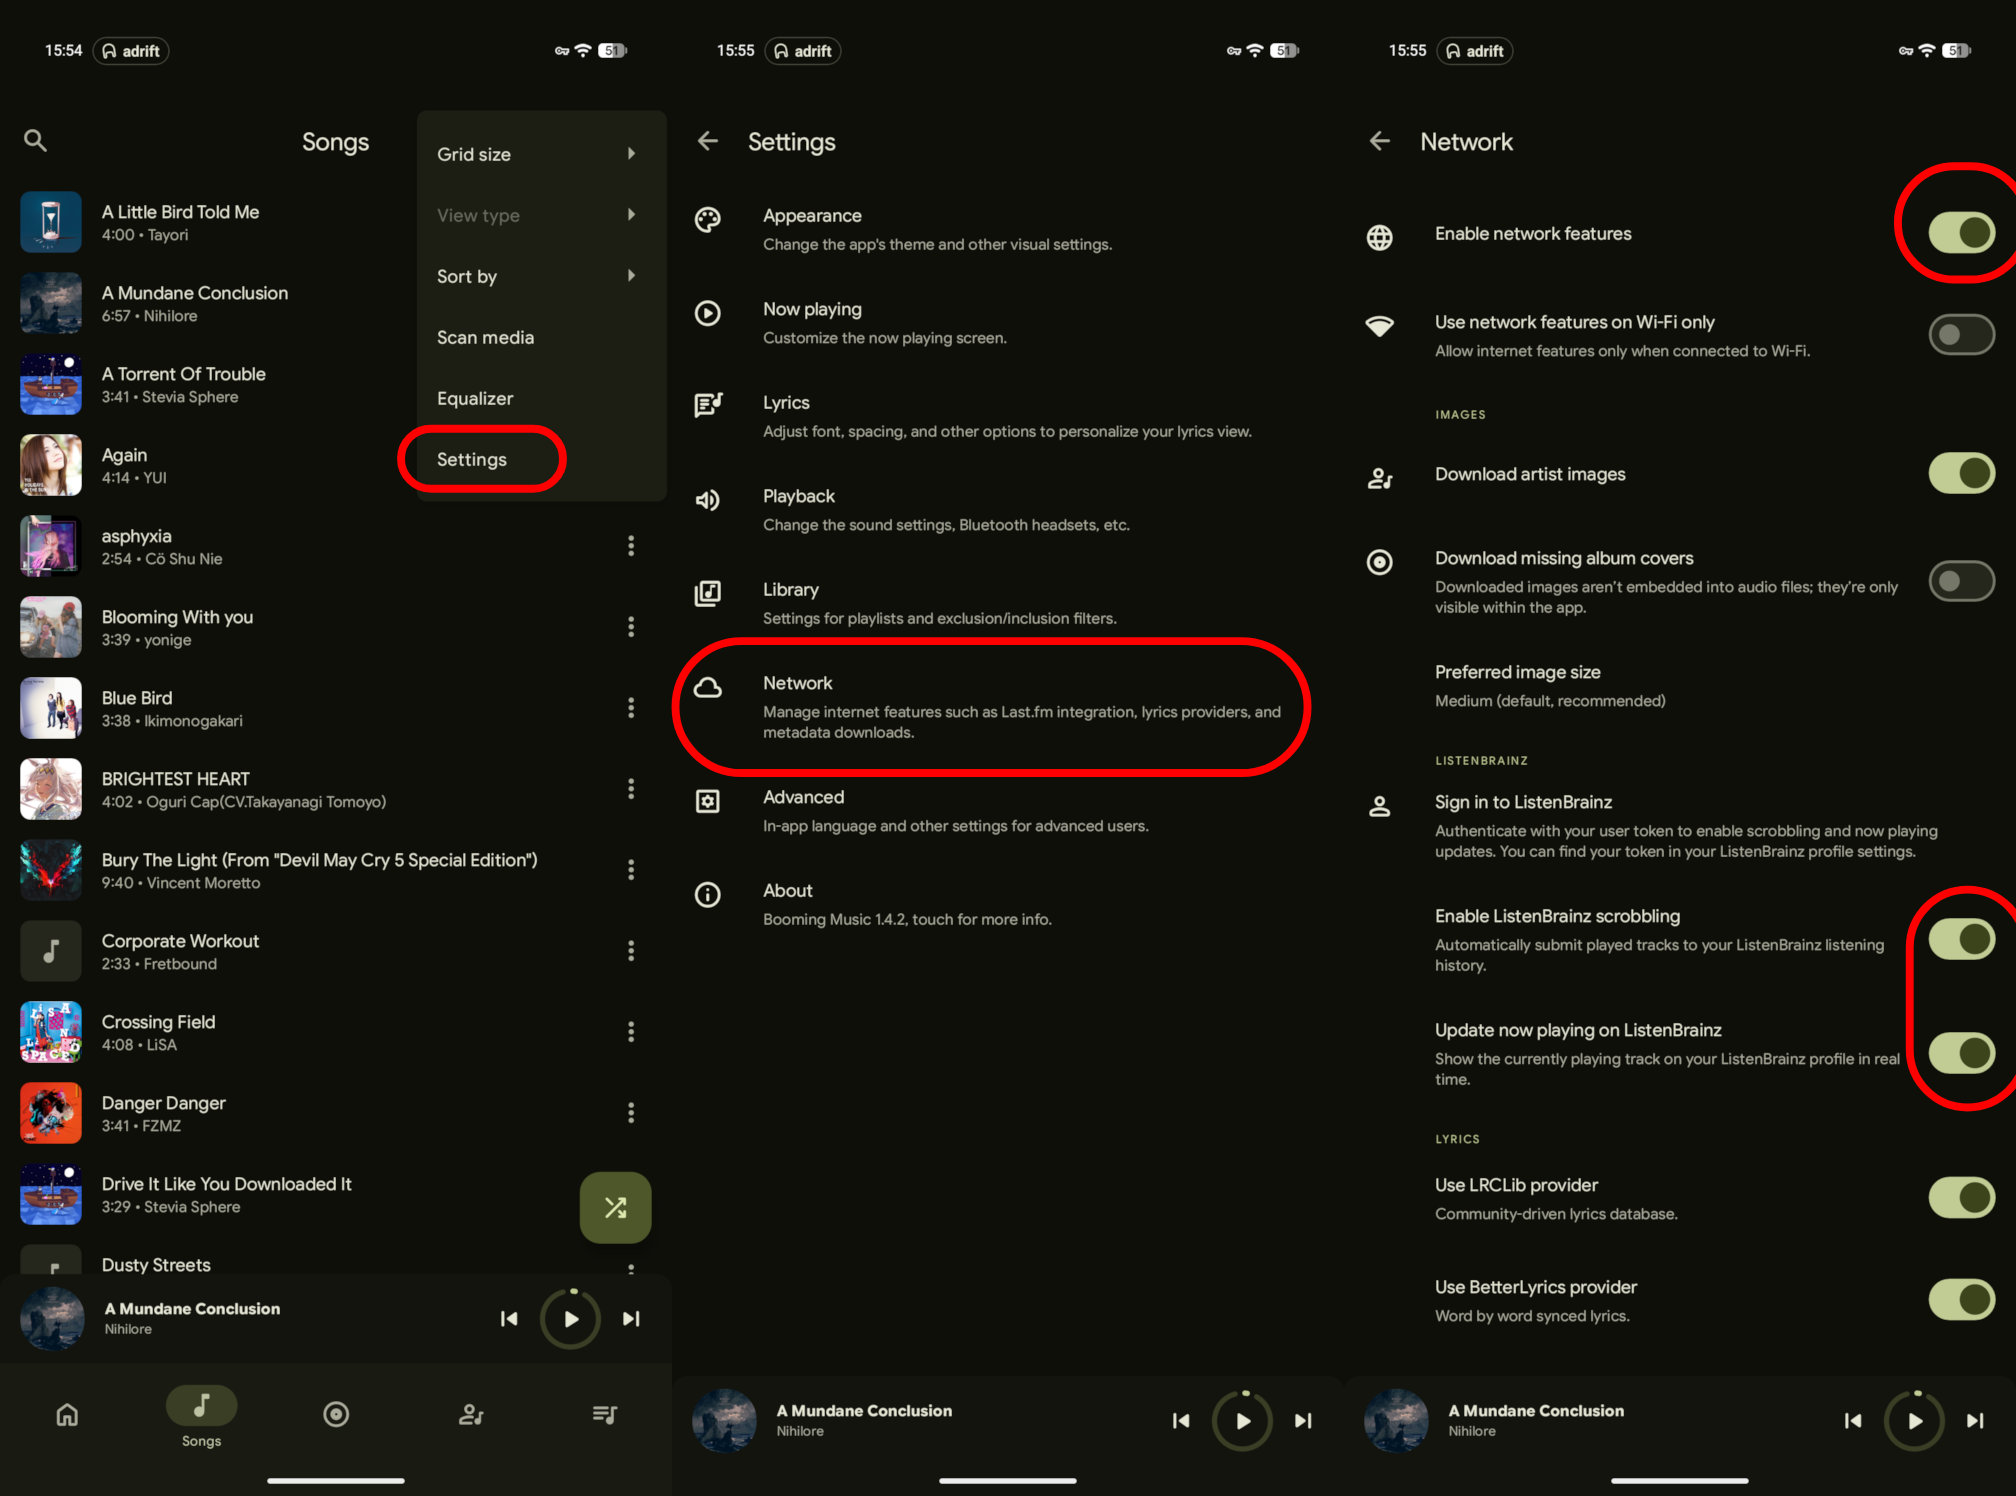The height and width of the screenshot is (1496, 2016).
Task: Go to the Home tab icon
Action: (67, 1414)
